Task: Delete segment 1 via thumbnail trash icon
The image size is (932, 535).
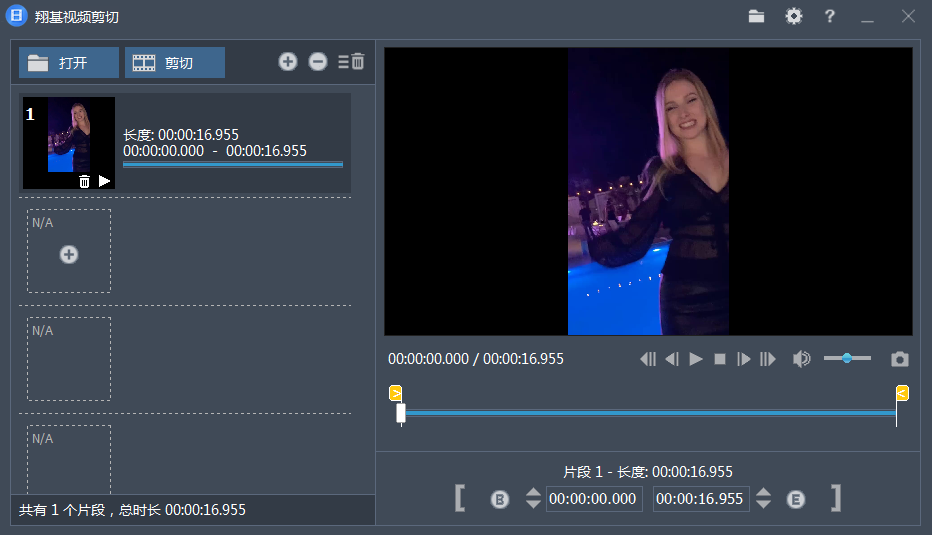Action: click(84, 181)
